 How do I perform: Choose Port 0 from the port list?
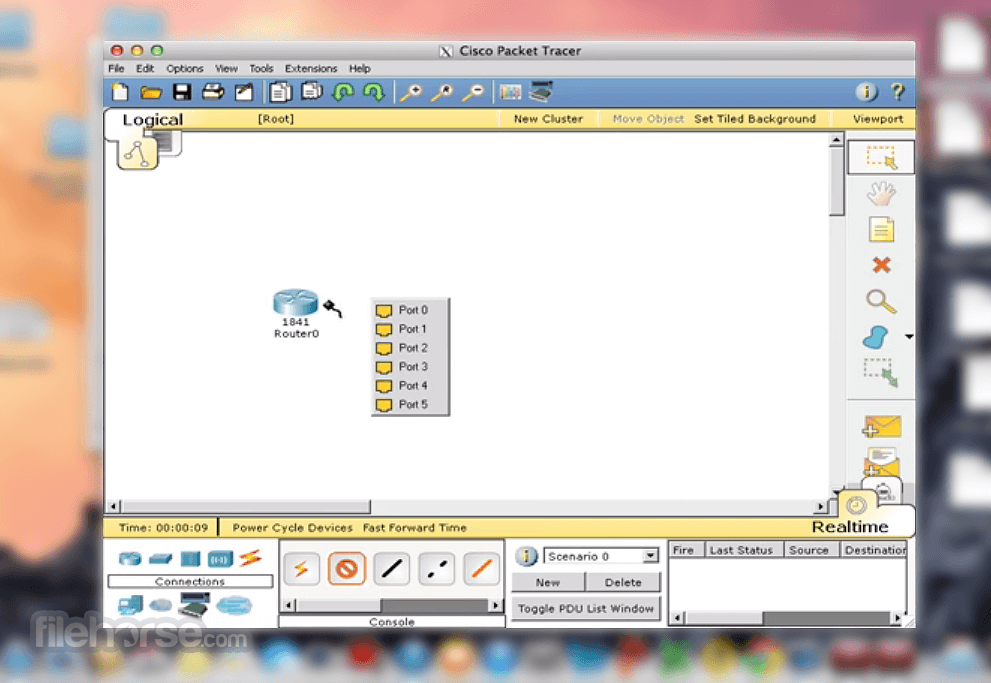tap(411, 310)
